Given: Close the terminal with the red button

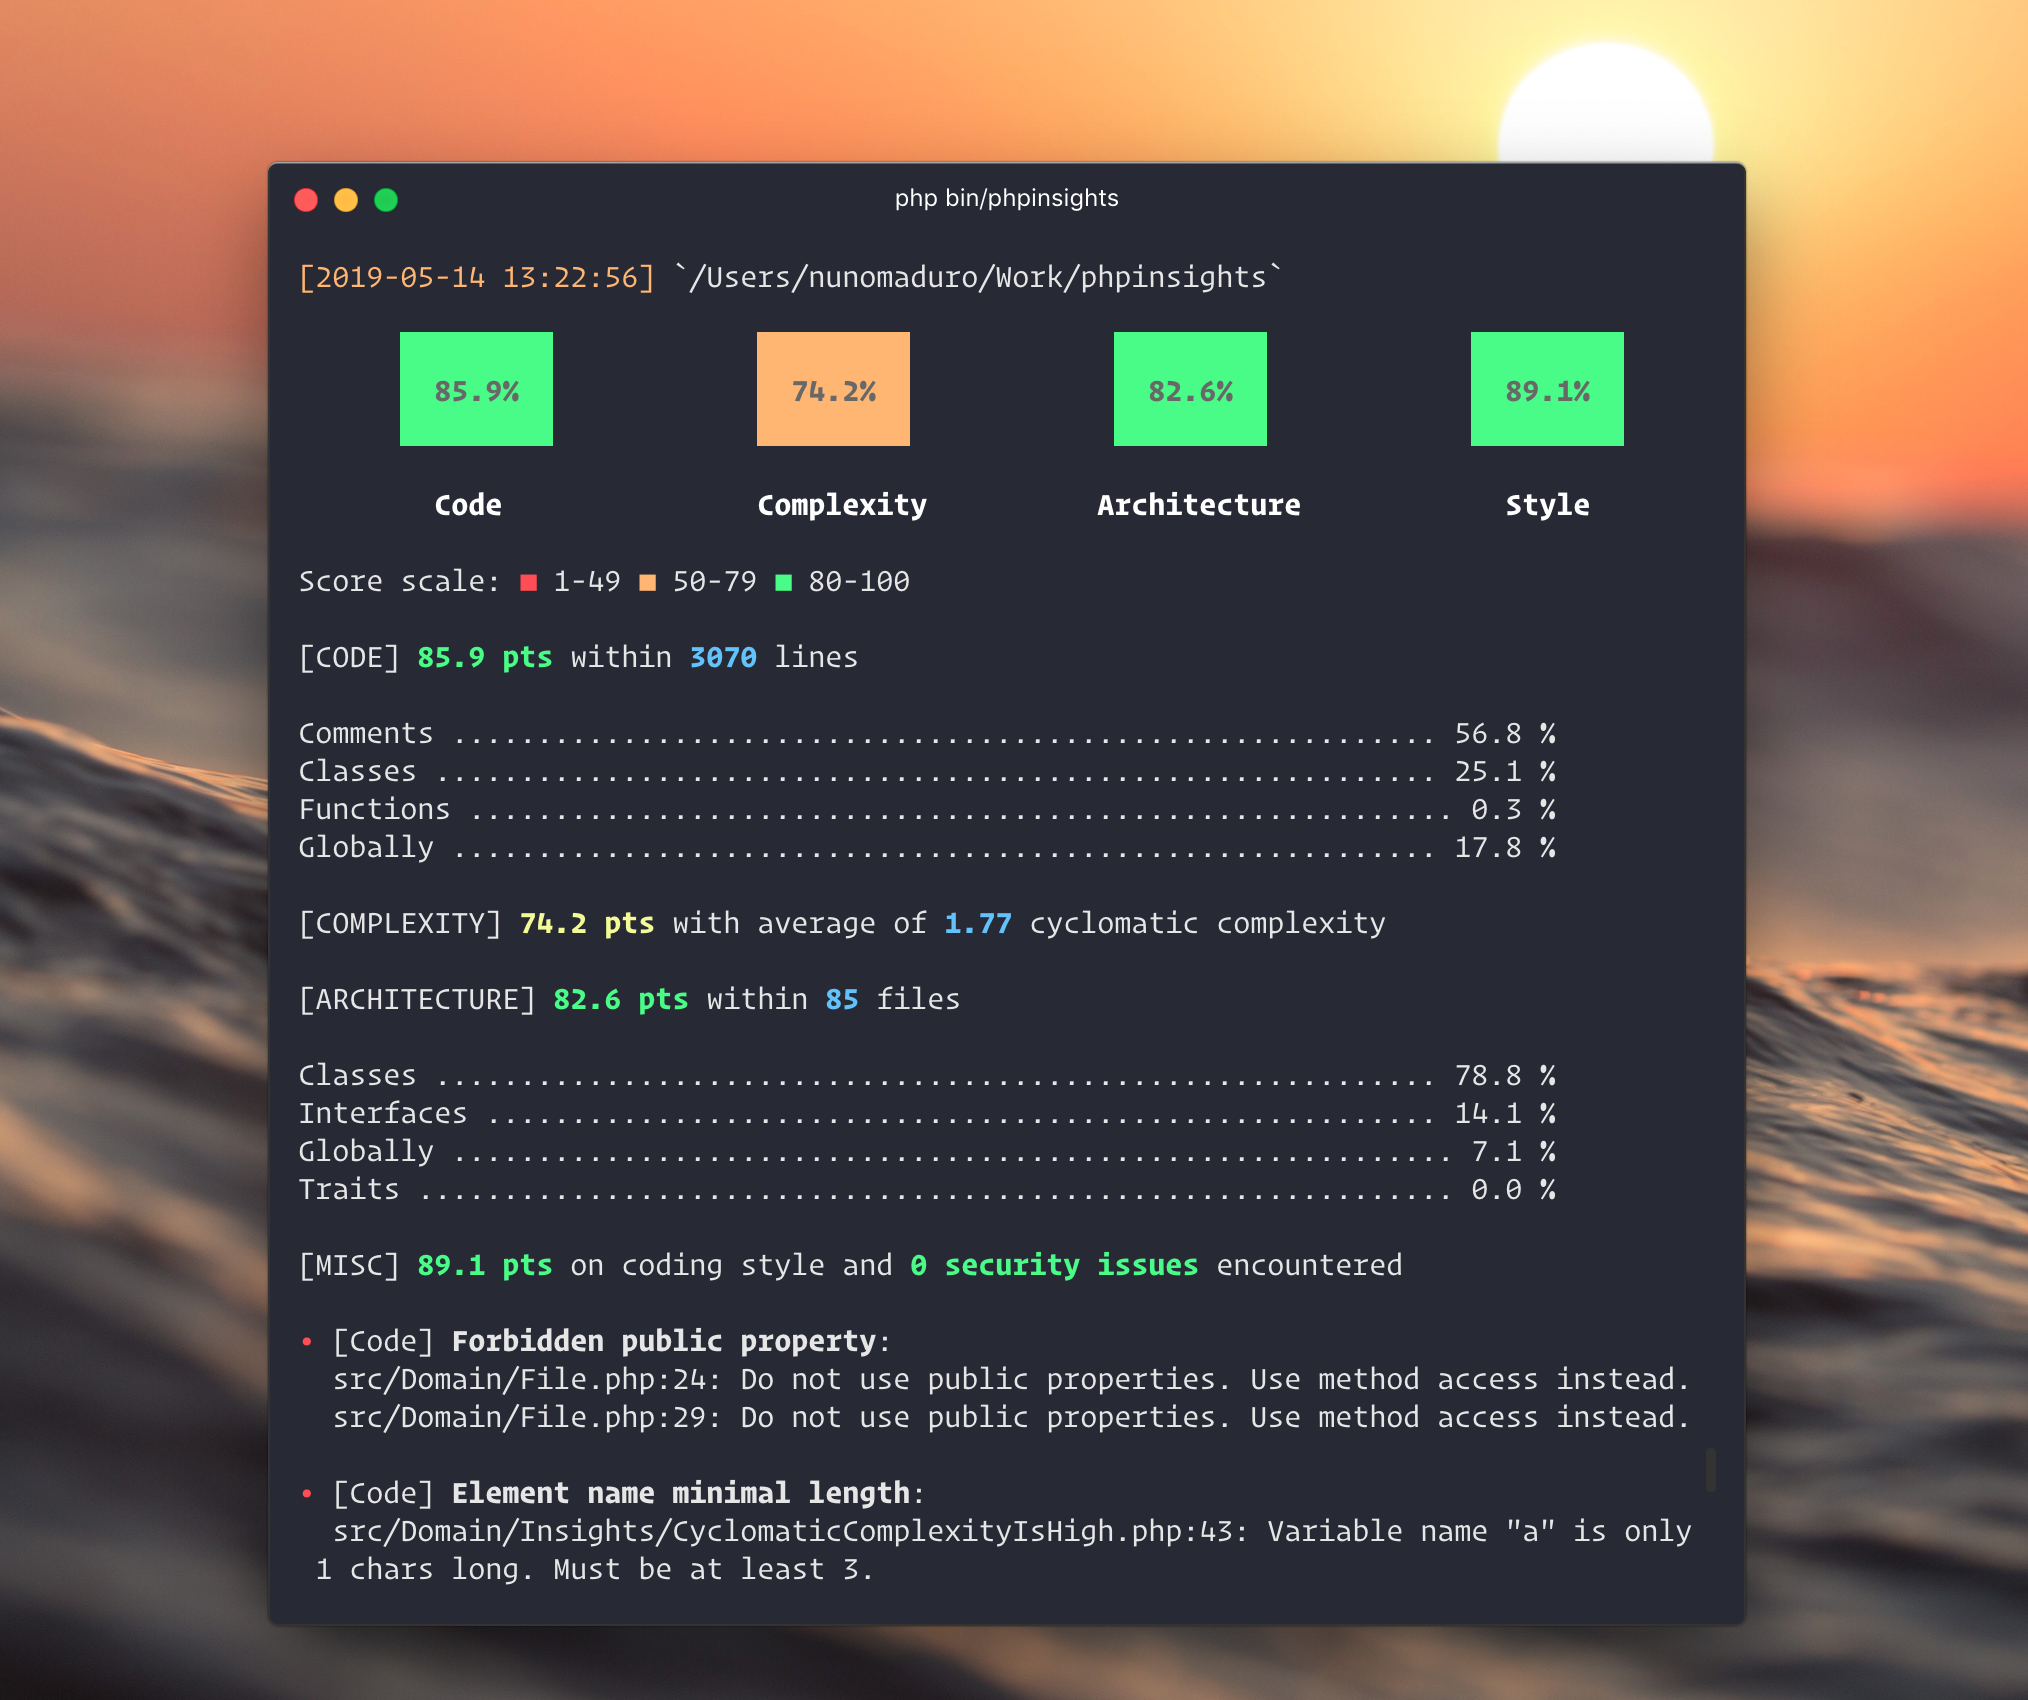Looking at the screenshot, I should click(306, 200).
